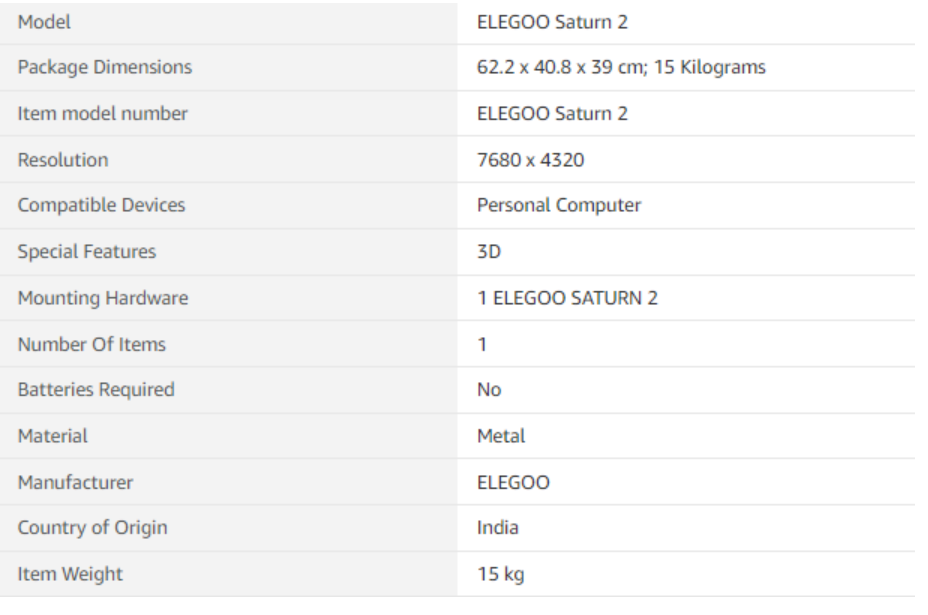Screen dimensions: 928x615
Task: Select the India country of origin value
Action: click(x=498, y=527)
